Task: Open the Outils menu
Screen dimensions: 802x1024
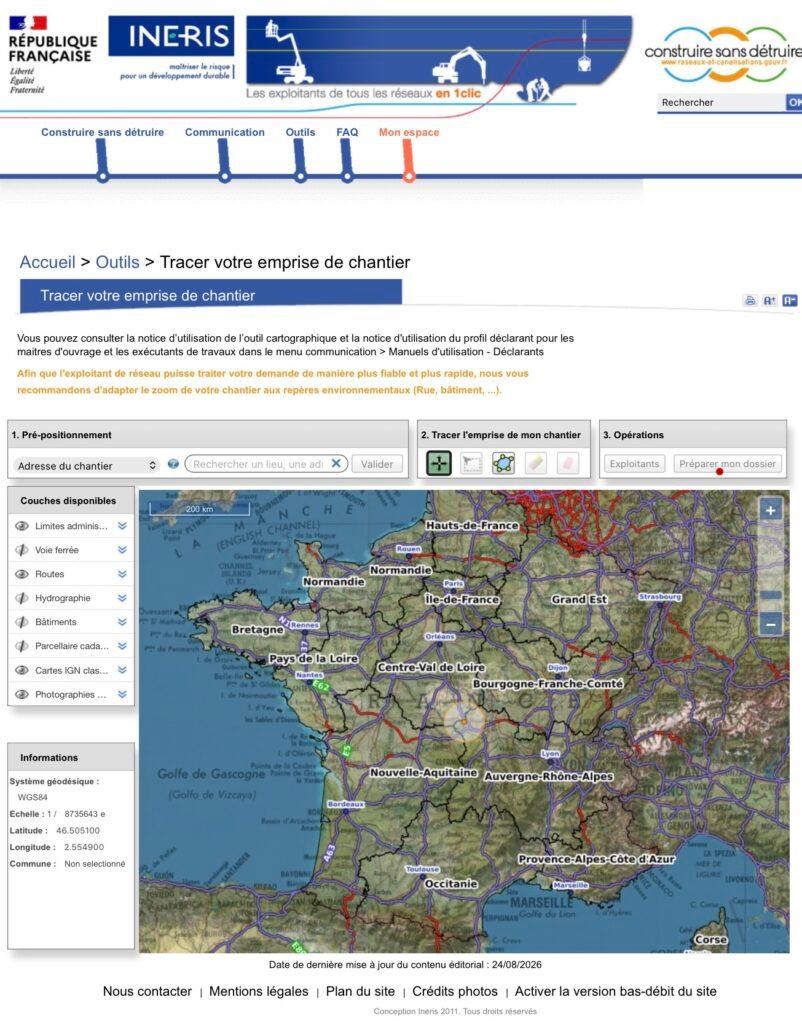Action: click(300, 132)
